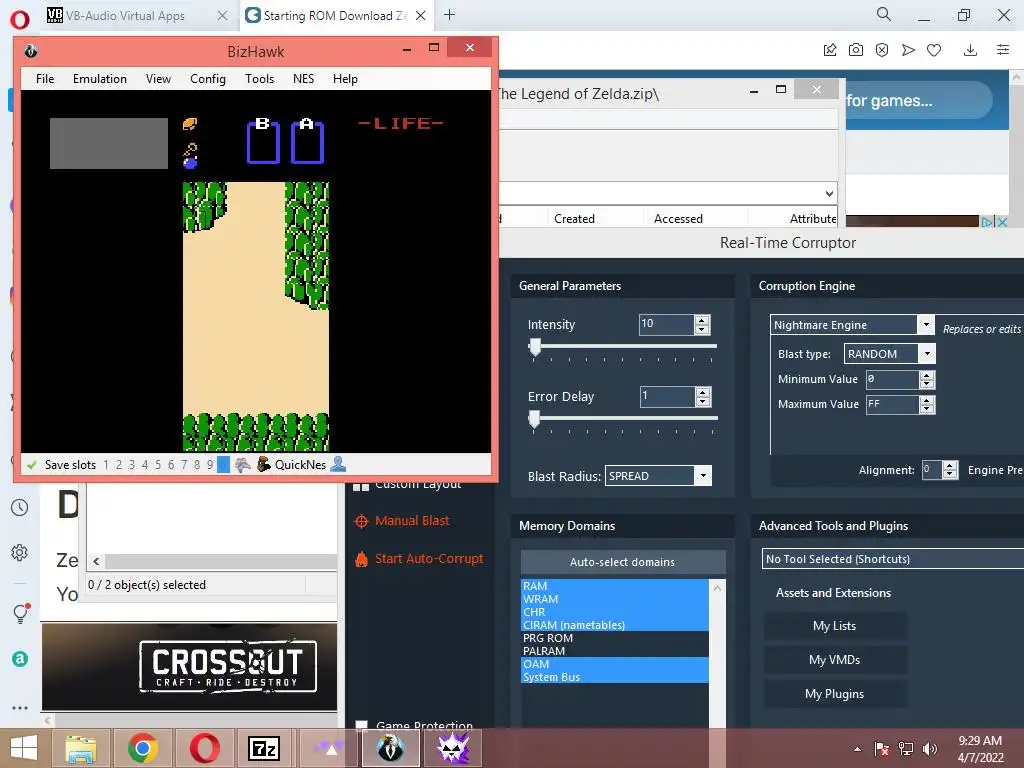Toggle the Game Protection checkbox
1024x768 pixels.
361,725
